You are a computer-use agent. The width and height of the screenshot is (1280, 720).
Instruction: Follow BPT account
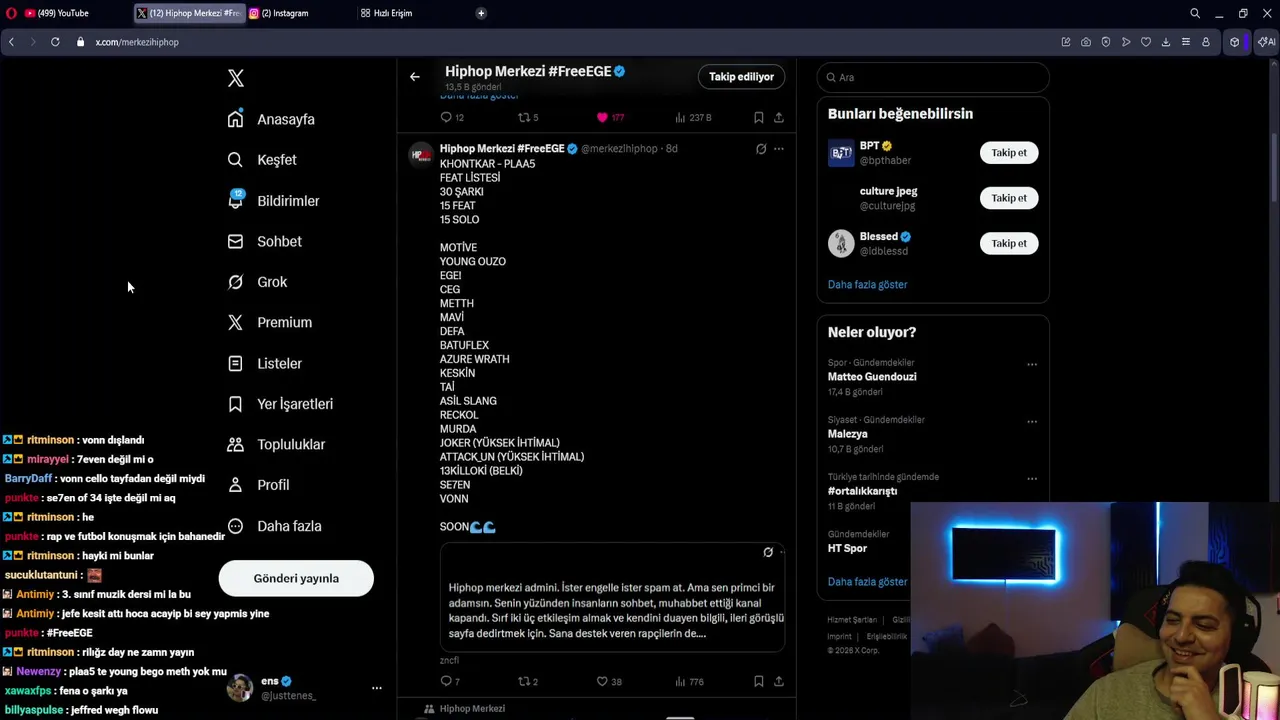point(1009,153)
